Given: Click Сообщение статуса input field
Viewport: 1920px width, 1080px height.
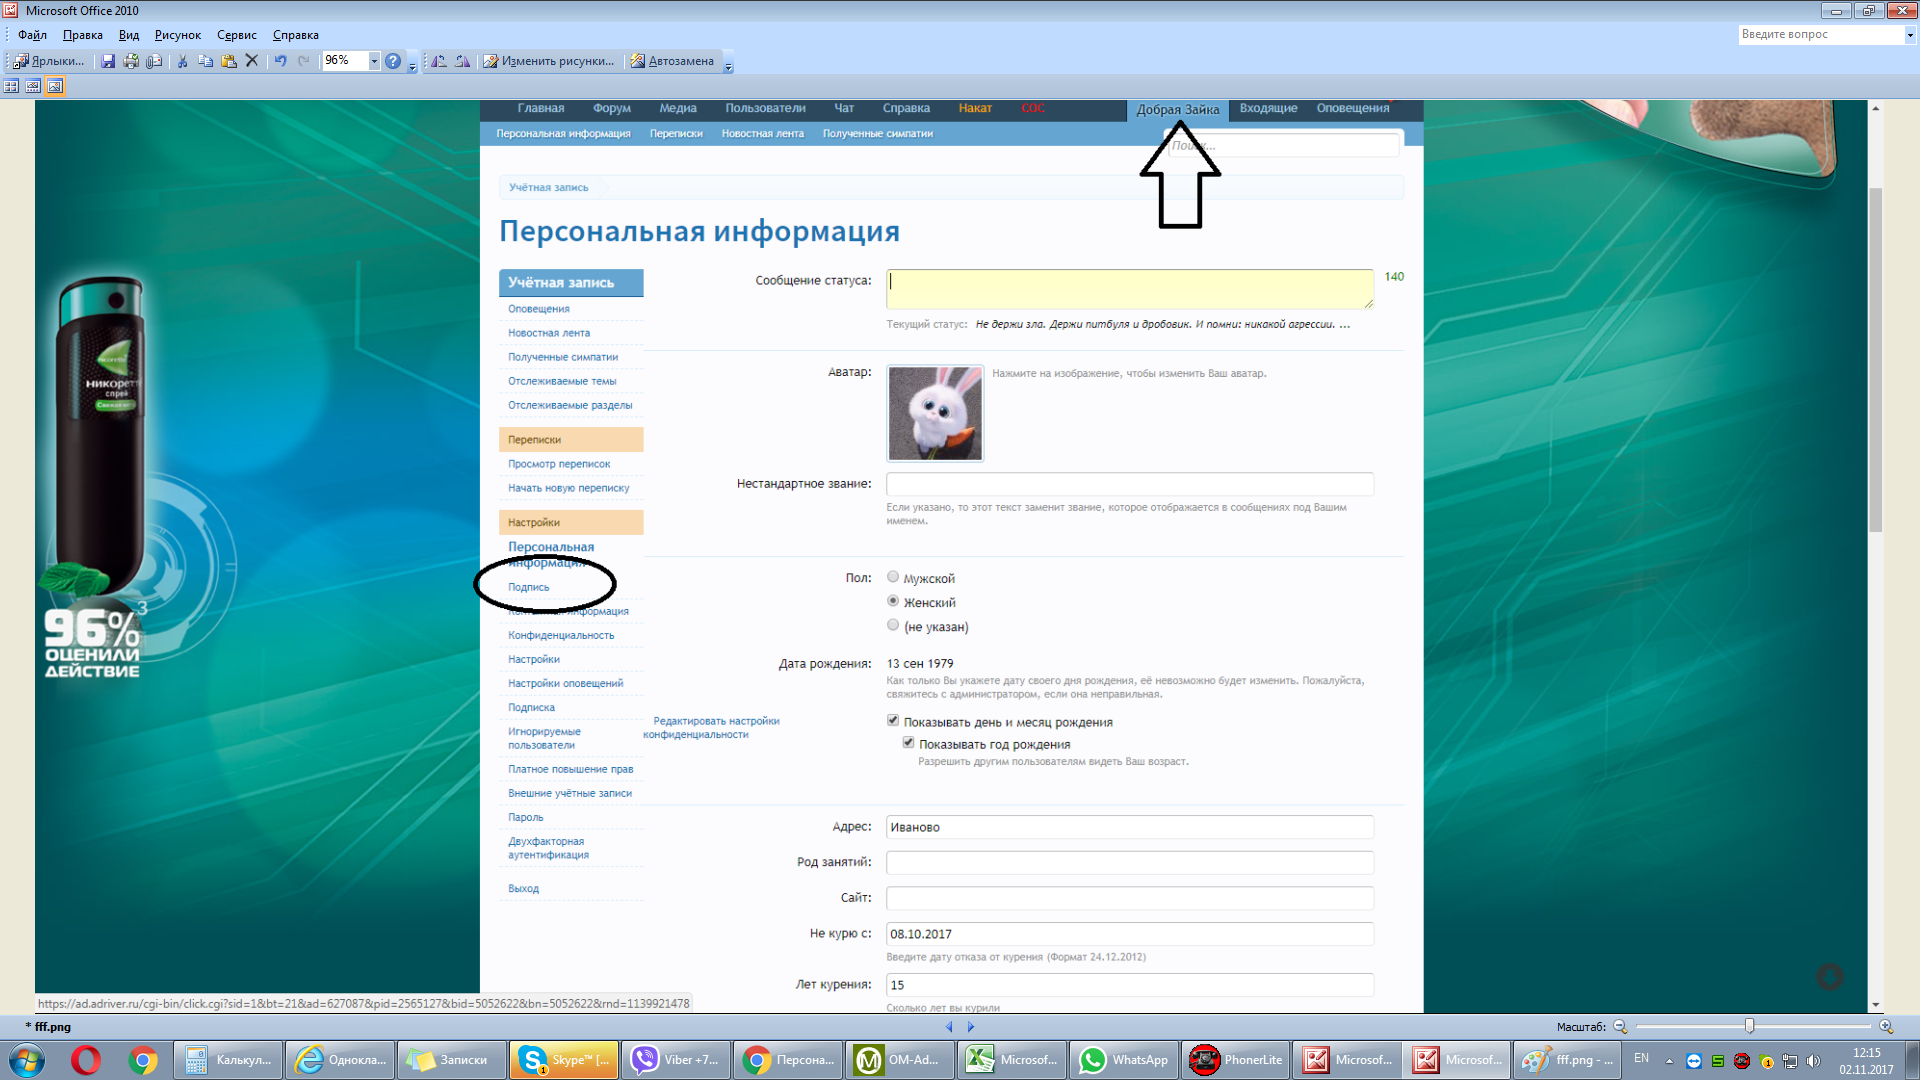Looking at the screenshot, I should (1129, 287).
